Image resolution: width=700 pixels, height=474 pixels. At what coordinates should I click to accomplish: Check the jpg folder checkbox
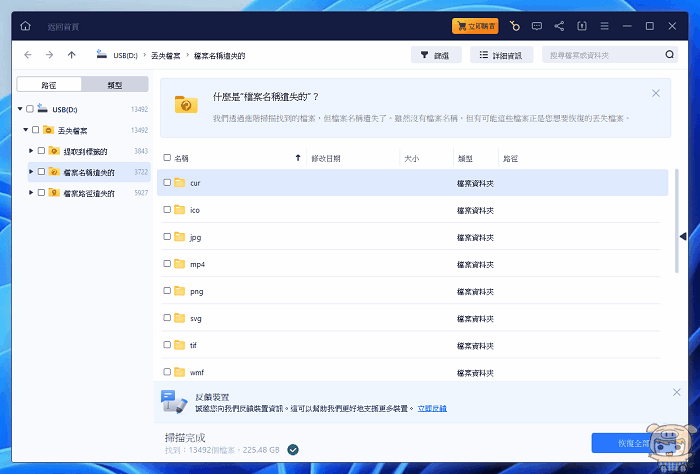point(167,237)
